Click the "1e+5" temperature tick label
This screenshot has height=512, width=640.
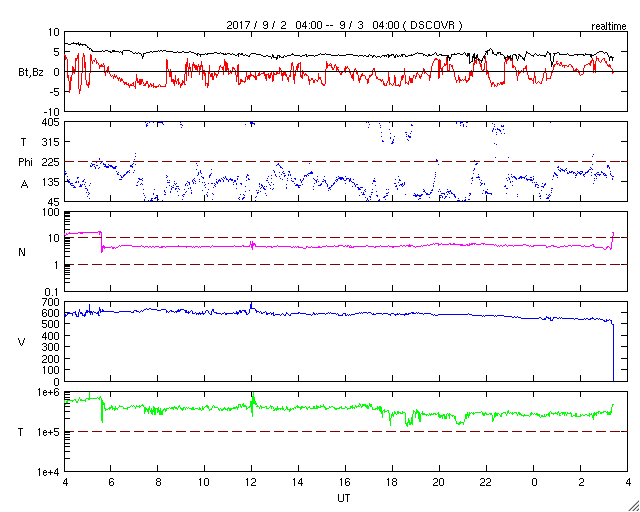(x=49, y=432)
